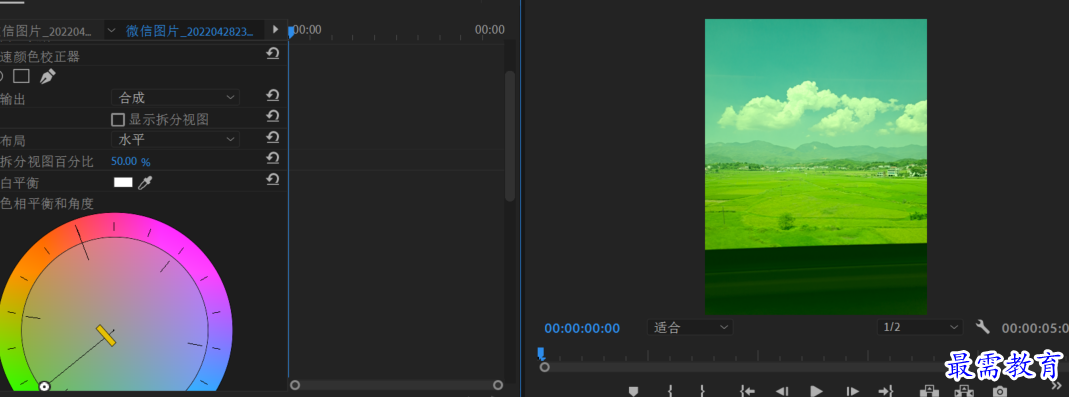Reset the 输出 parameter
Viewport: 1069px width, 397px height.
273,95
